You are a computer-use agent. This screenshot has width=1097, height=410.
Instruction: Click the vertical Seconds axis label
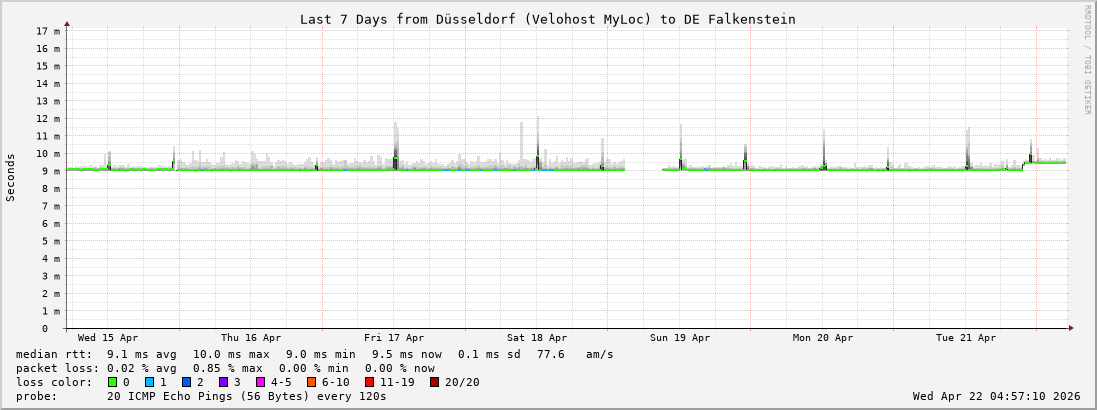[11, 177]
